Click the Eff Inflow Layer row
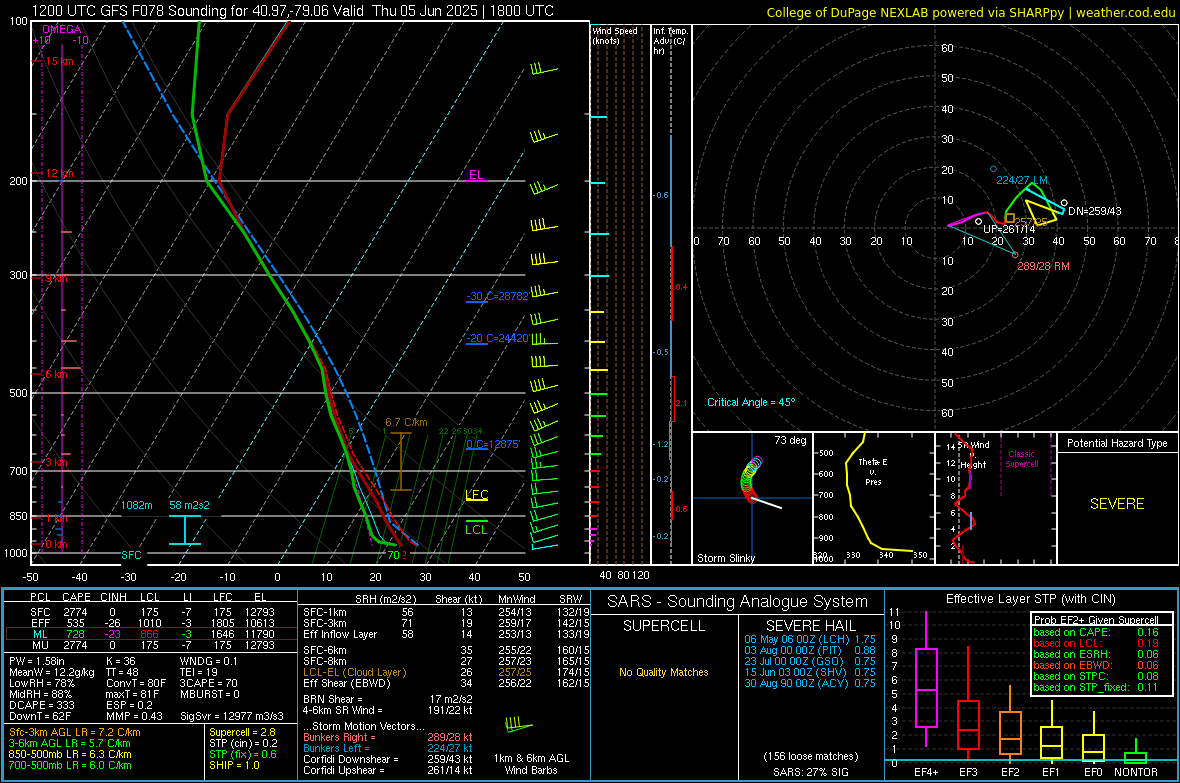Screen dimensions: 1180x783 click(x=446, y=634)
